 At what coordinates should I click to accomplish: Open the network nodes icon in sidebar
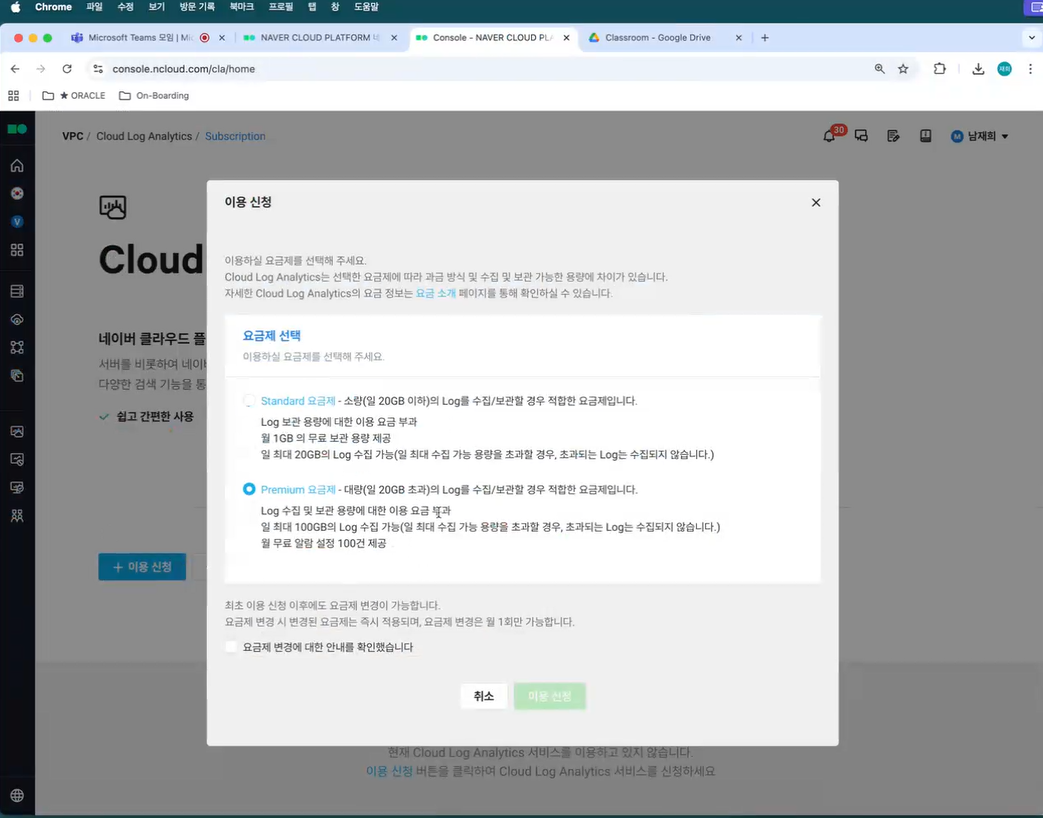(x=17, y=347)
